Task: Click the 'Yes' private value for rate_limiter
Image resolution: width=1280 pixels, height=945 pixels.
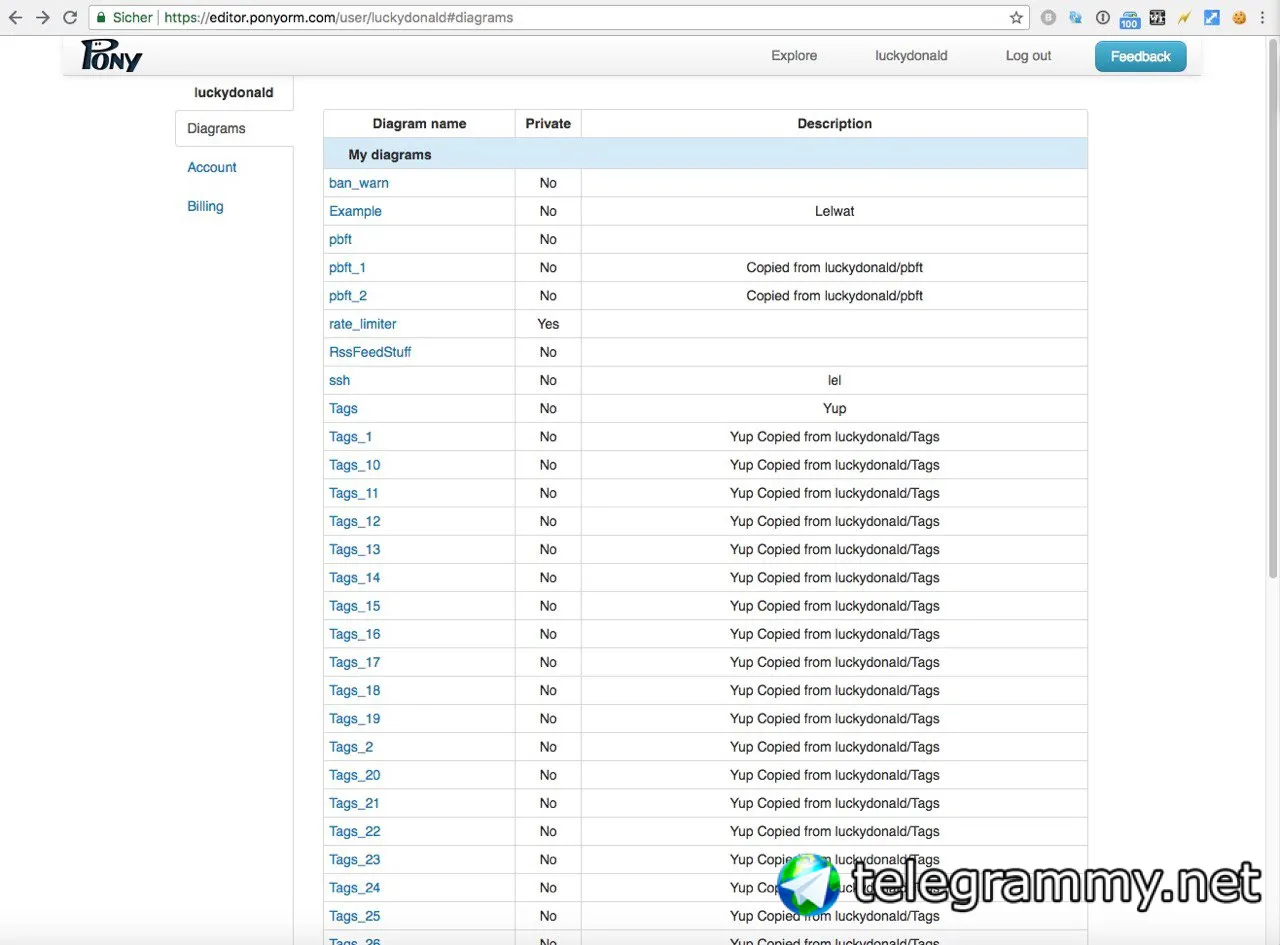Action: point(548,324)
